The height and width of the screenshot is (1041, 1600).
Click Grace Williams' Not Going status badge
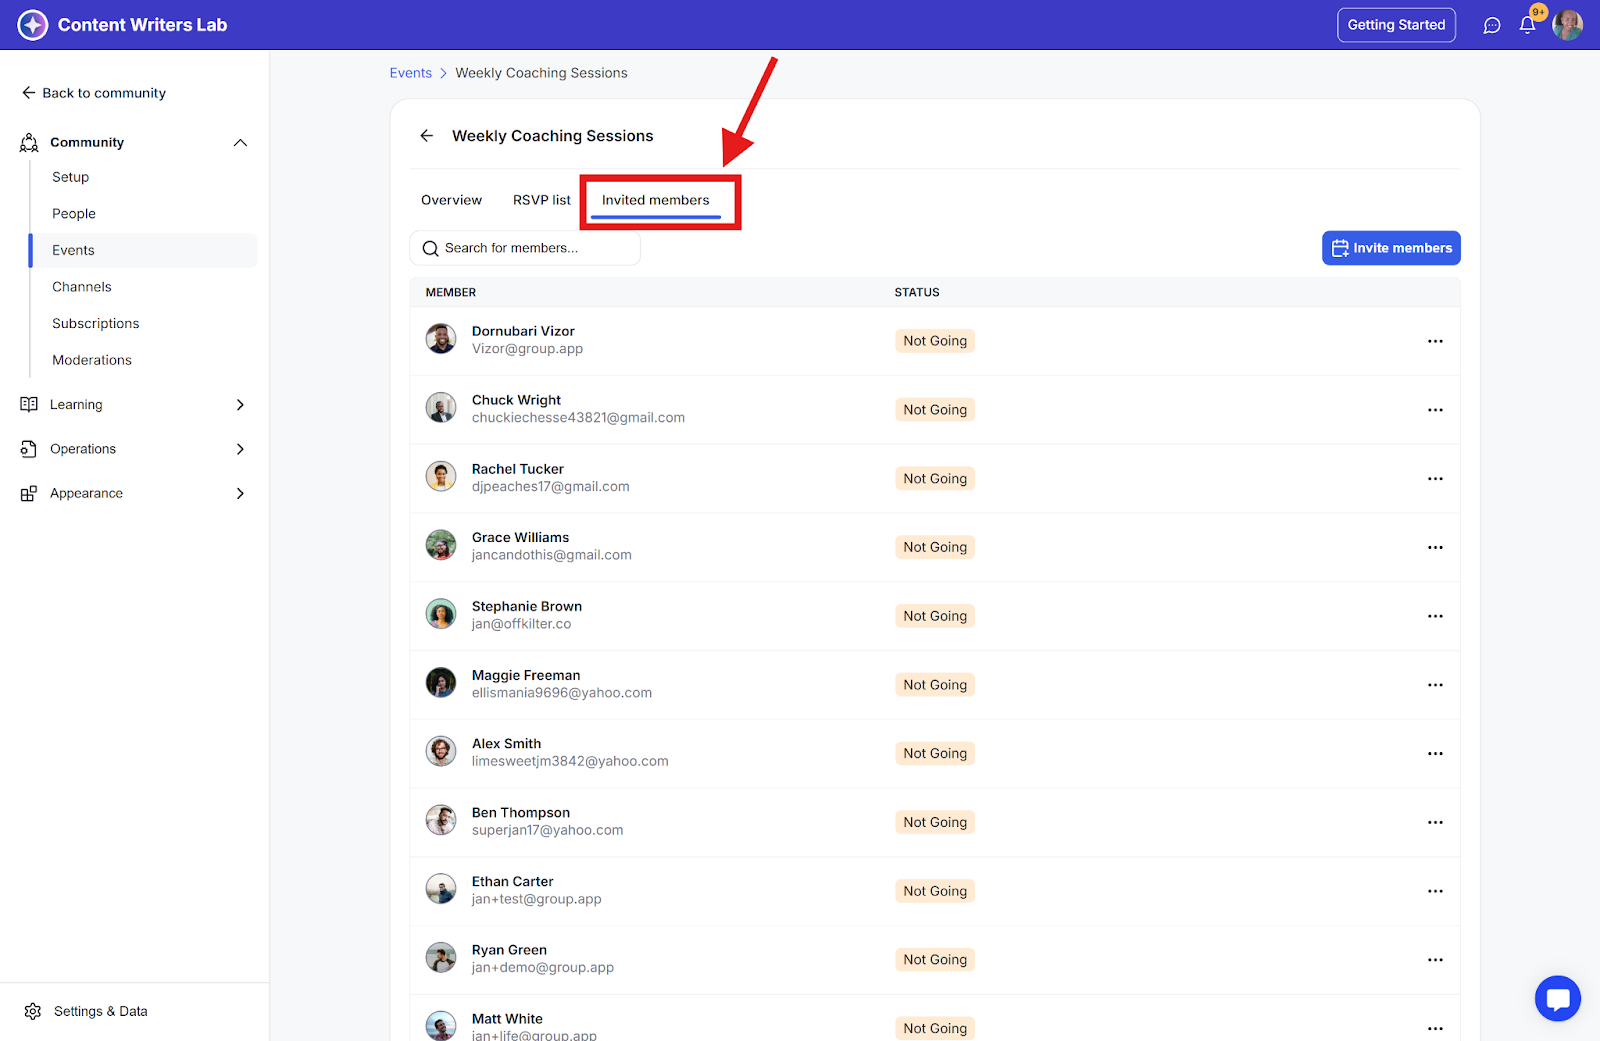935,547
